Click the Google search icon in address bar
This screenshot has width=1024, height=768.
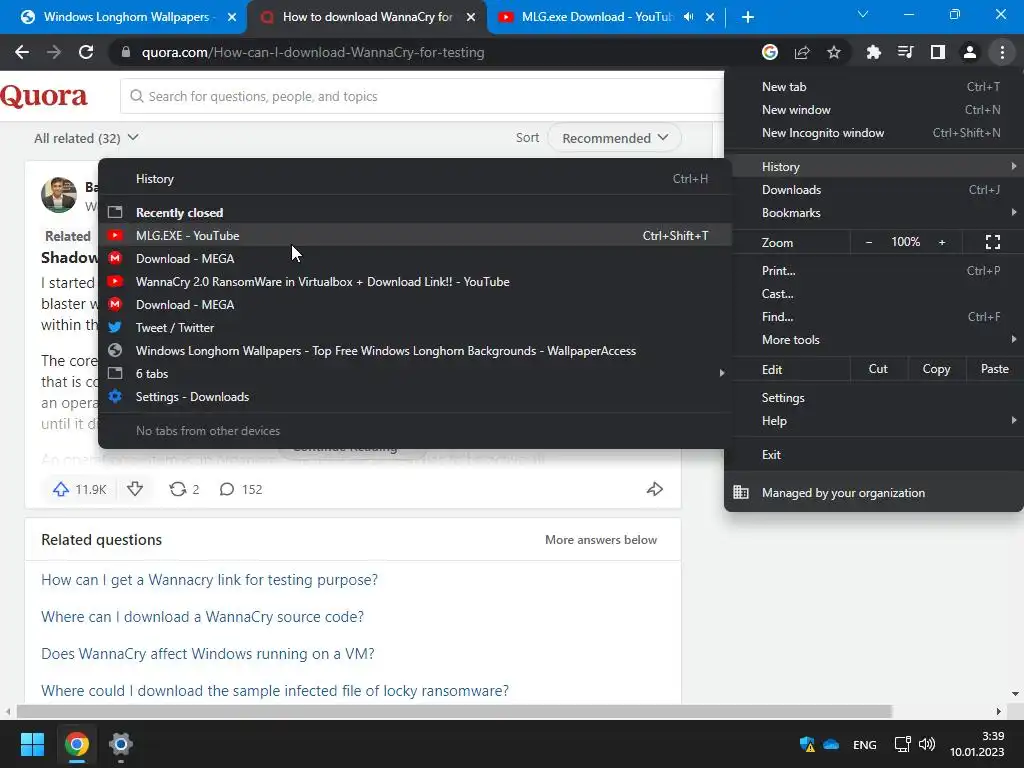(770, 52)
